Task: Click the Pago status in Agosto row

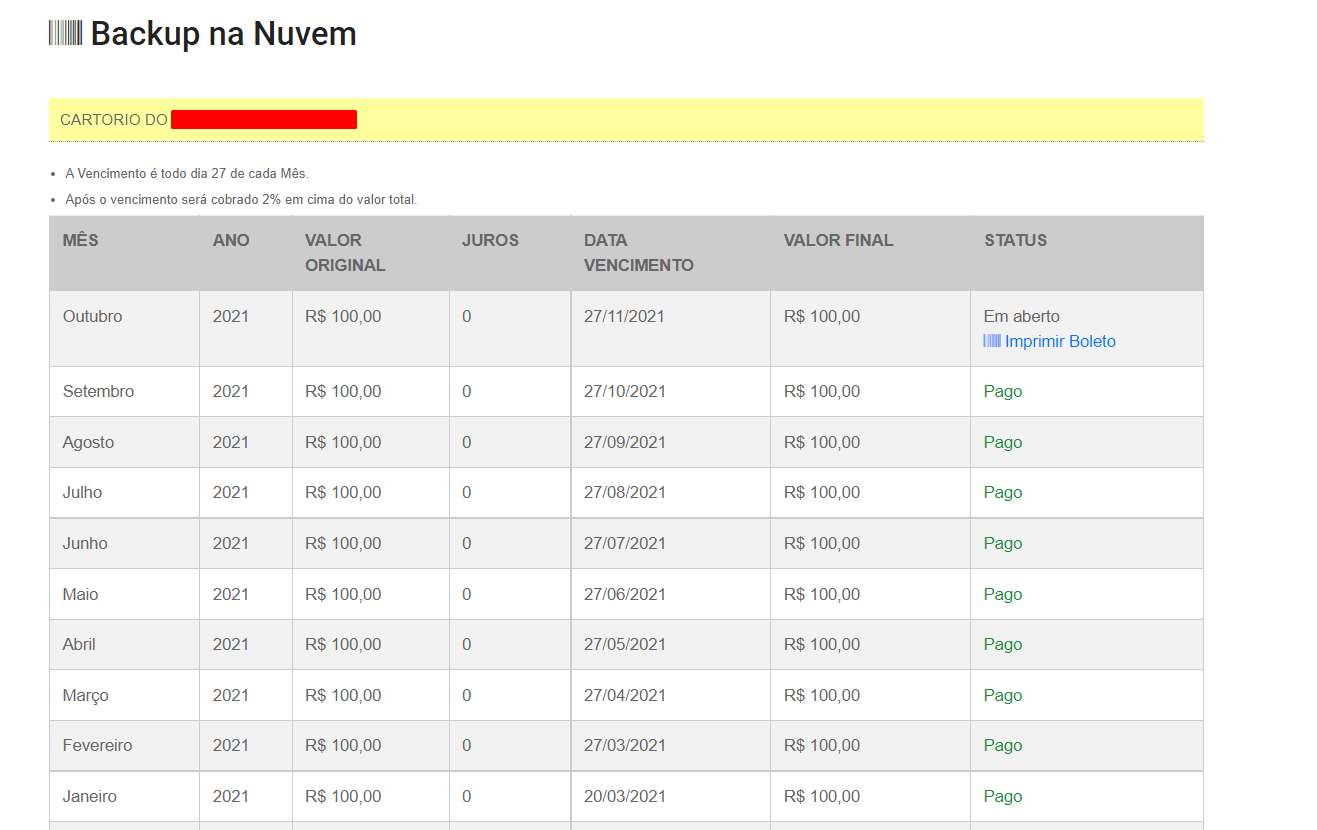Action: [1003, 442]
